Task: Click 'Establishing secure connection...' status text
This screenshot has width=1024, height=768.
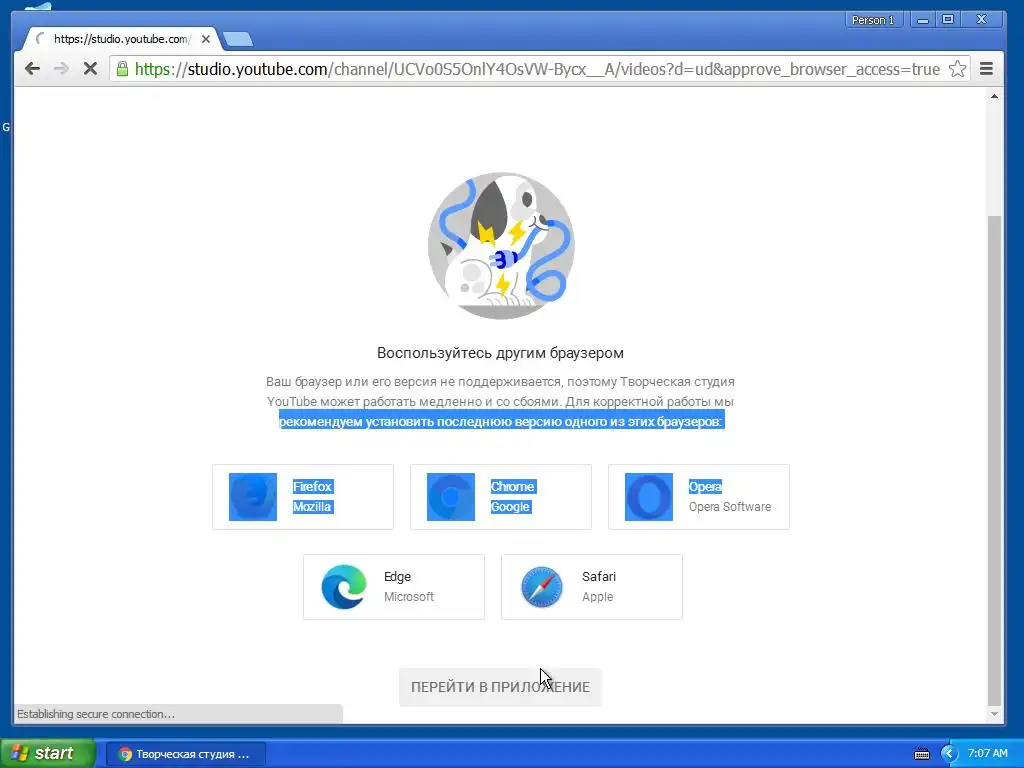Action: (x=96, y=714)
